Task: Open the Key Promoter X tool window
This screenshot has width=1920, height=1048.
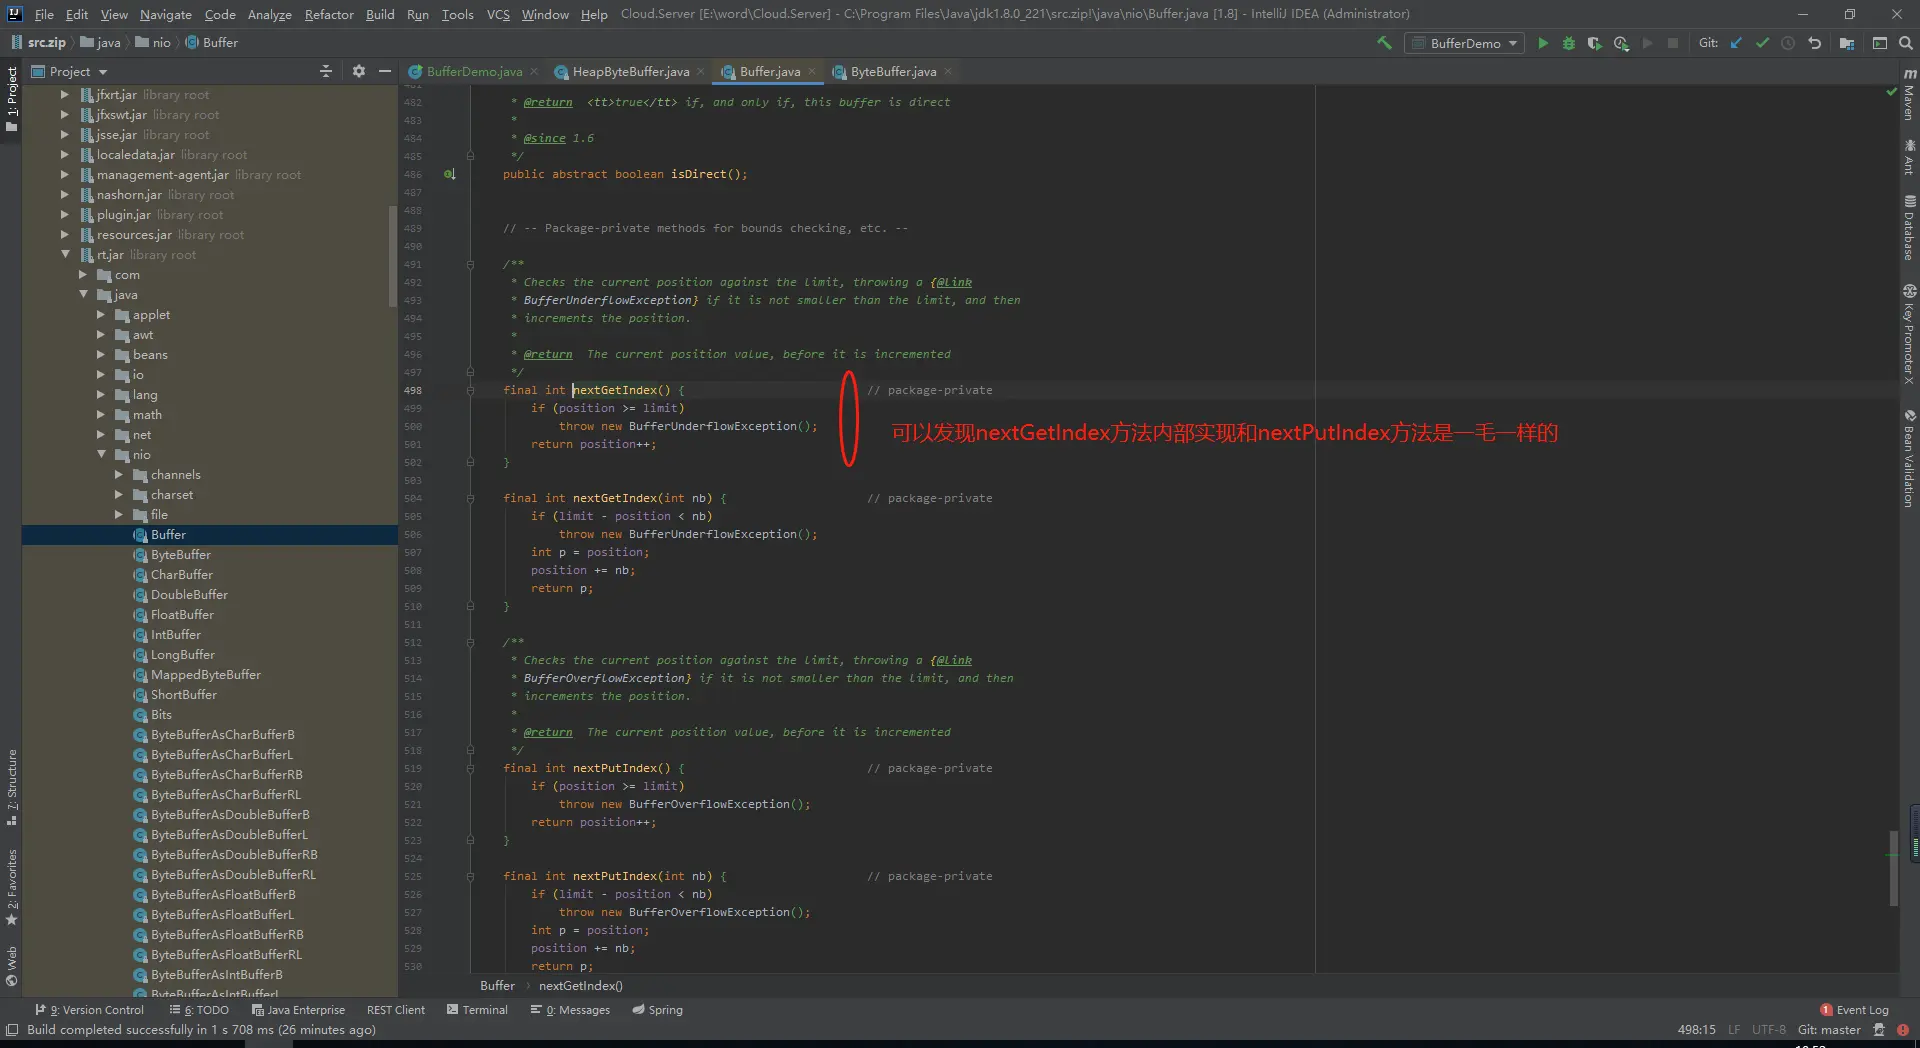Action: [x=1909, y=334]
